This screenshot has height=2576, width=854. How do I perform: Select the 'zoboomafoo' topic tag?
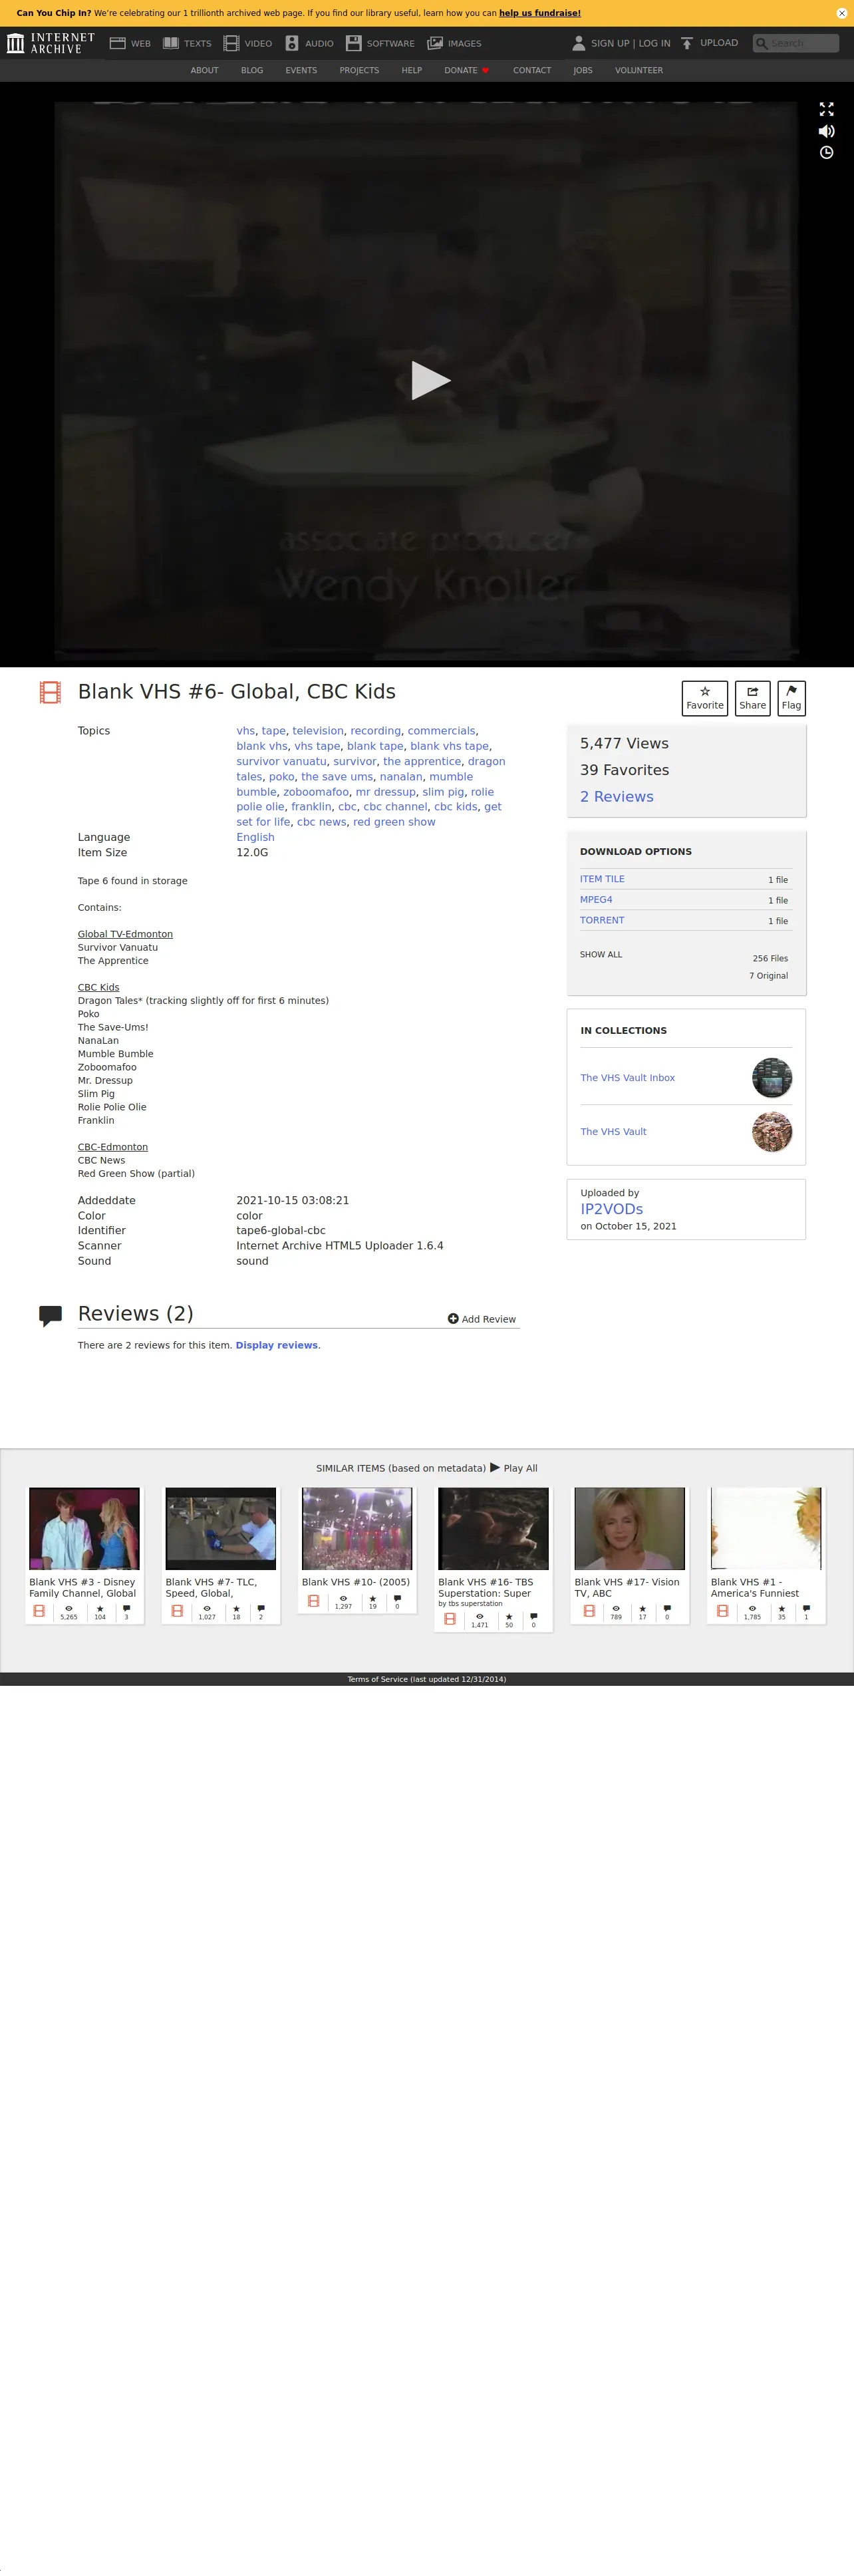tap(316, 792)
